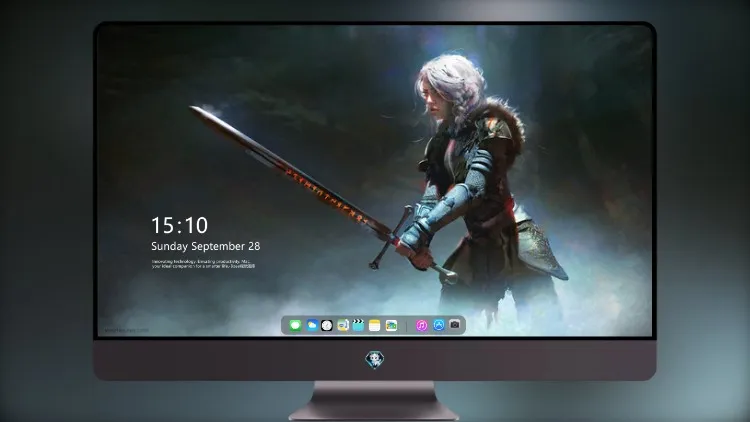
Task: Launch the clapperboard video app in dock
Action: [358, 326]
